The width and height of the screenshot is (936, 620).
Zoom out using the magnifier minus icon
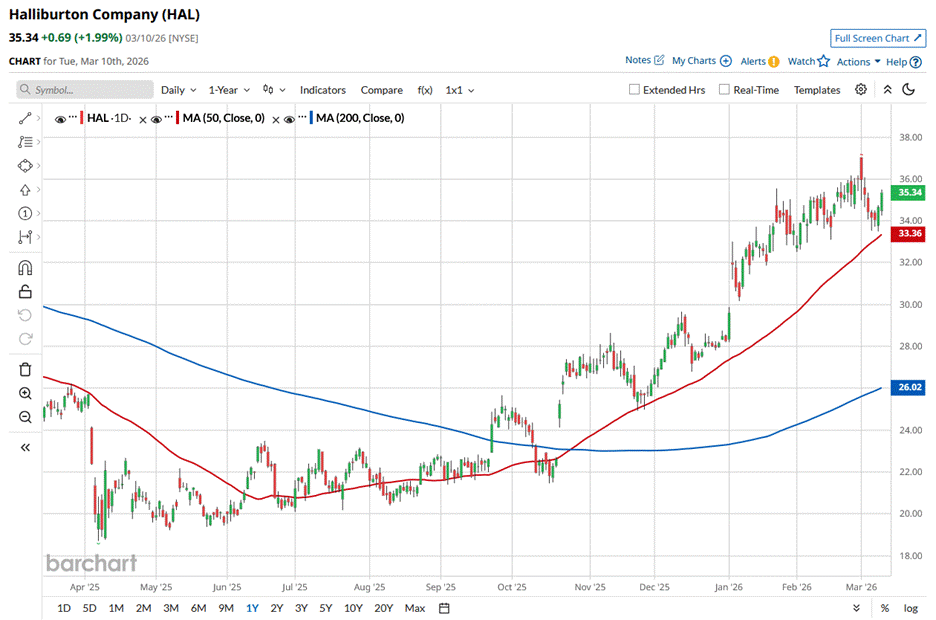pos(25,417)
